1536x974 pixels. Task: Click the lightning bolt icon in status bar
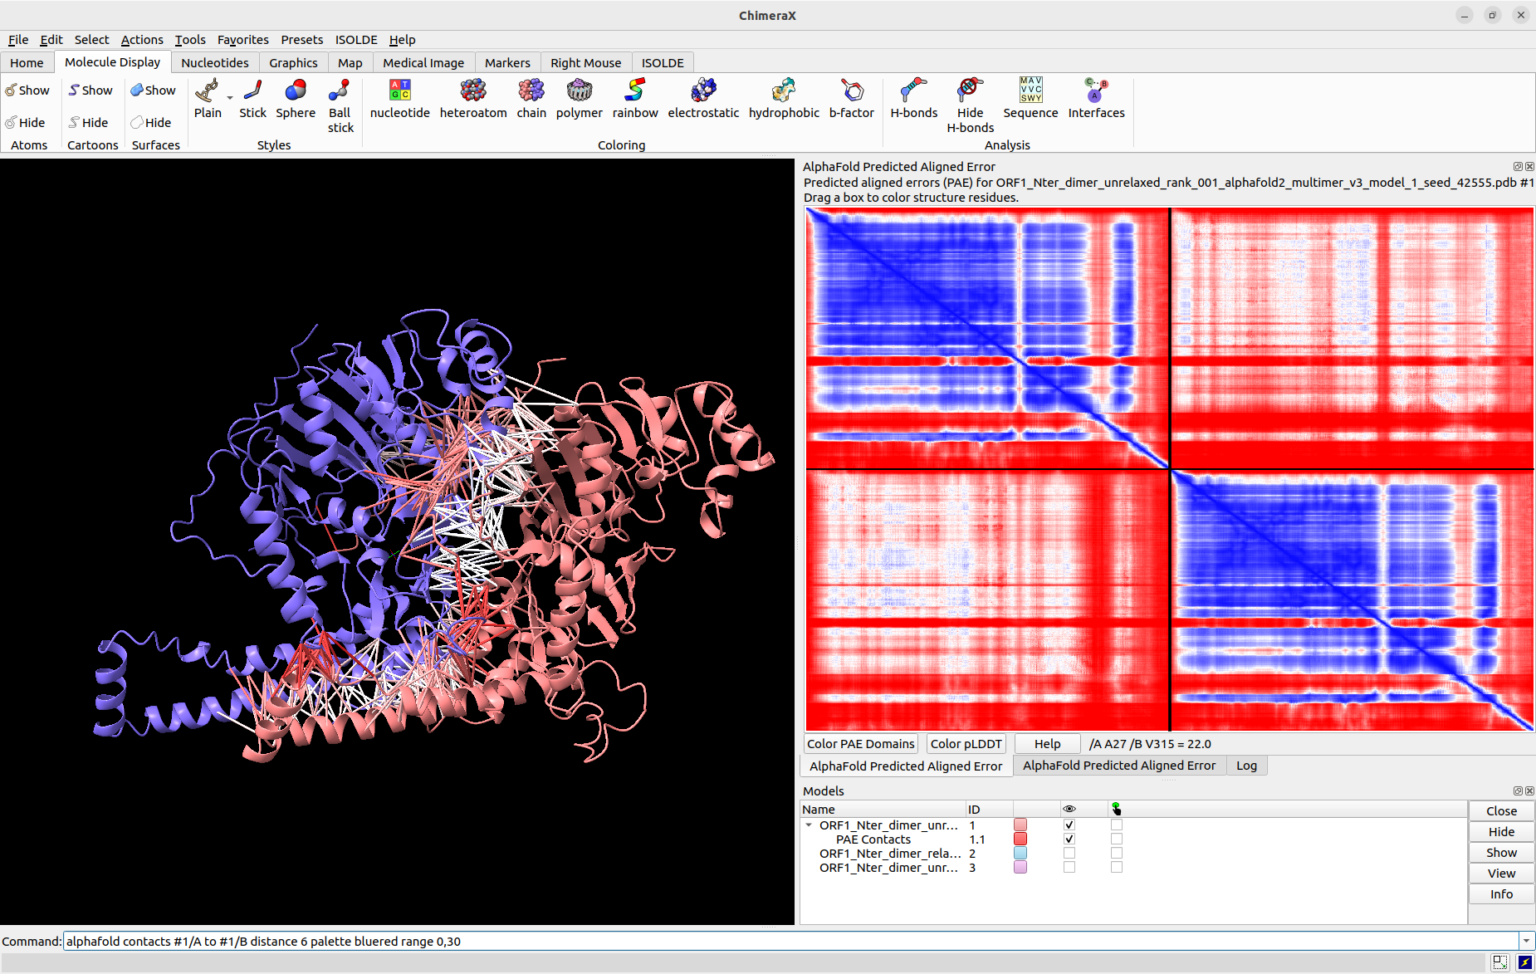tap(1525, 962)
